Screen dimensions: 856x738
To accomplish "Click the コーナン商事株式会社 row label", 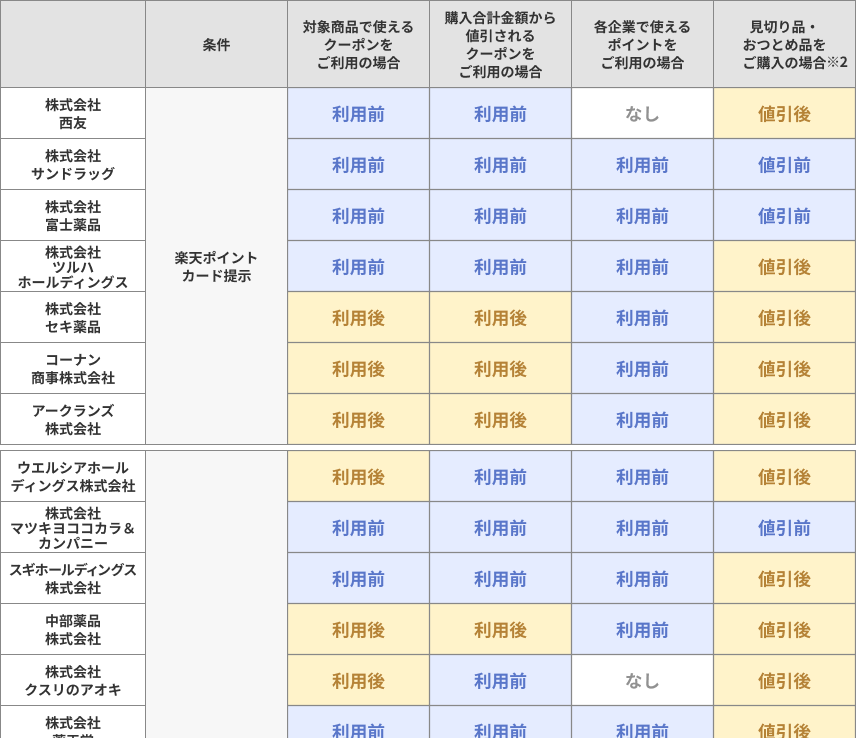I will 72,367.
